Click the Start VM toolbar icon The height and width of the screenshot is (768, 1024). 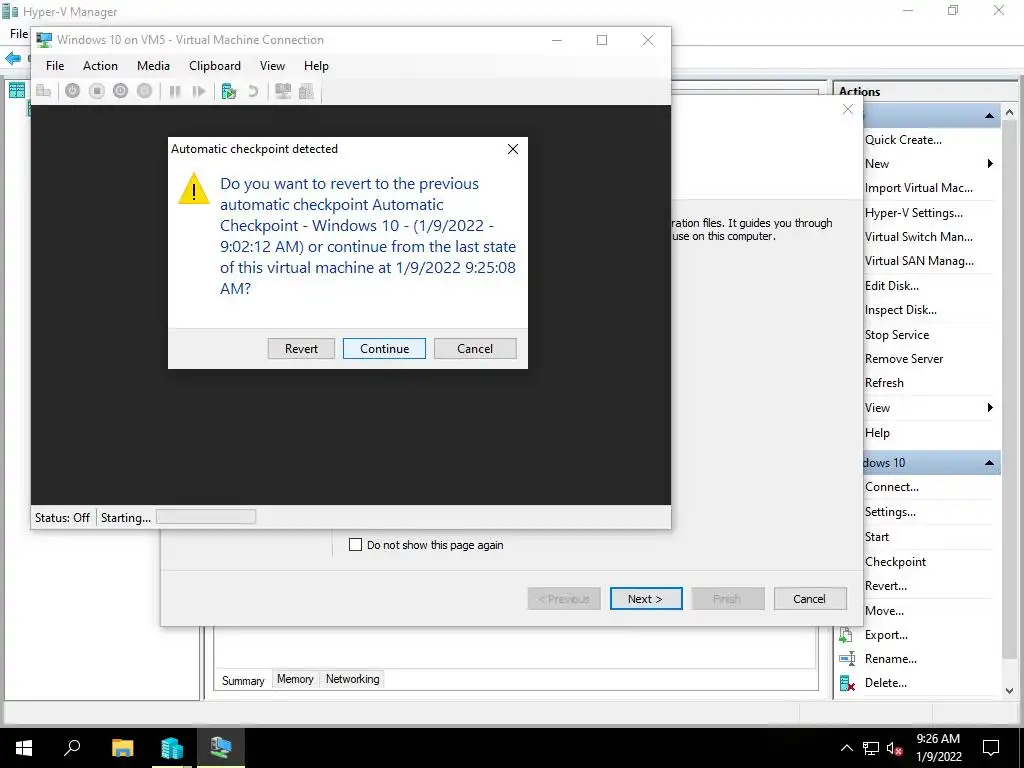click(72, 91)
